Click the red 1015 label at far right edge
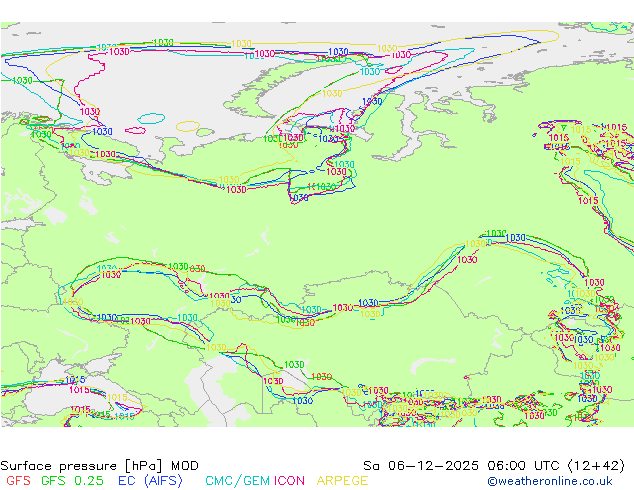The image size is (634, 490). (x=588, y=201)
